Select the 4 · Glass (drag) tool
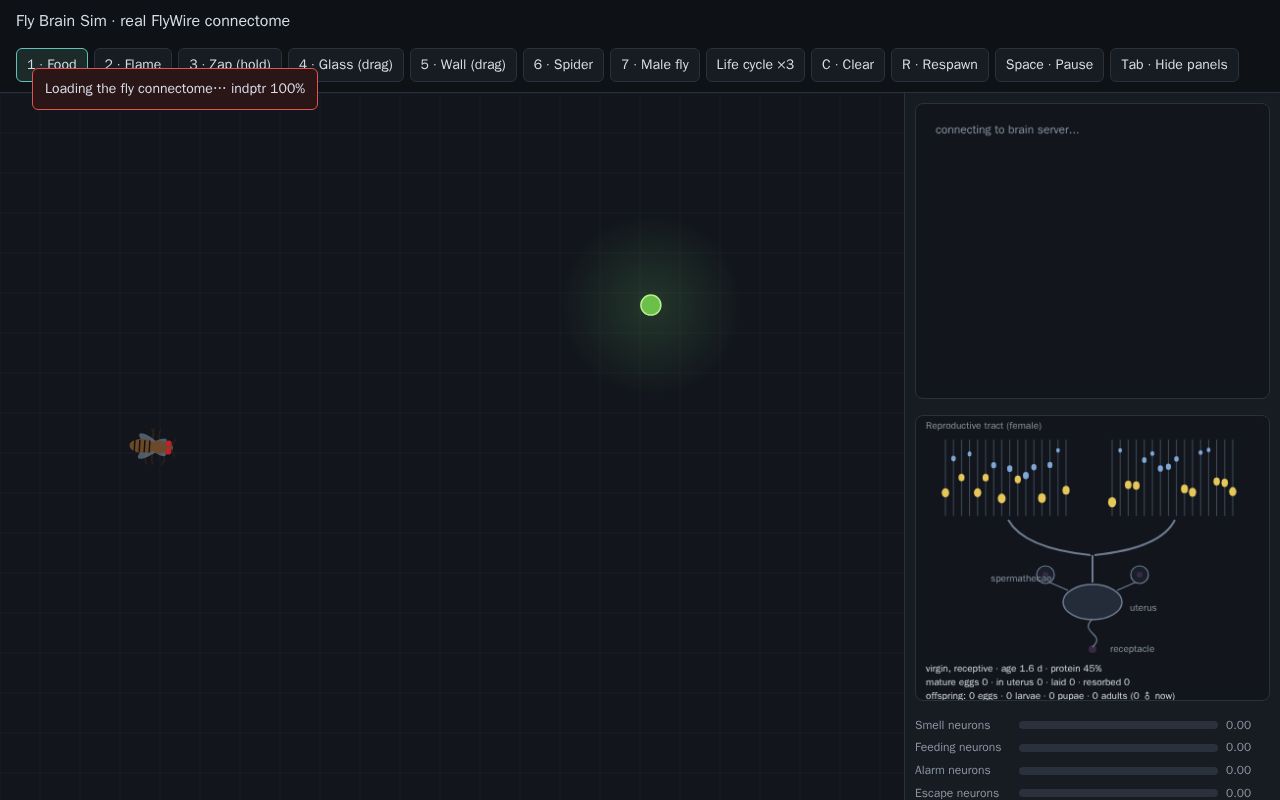 point(346,65)
